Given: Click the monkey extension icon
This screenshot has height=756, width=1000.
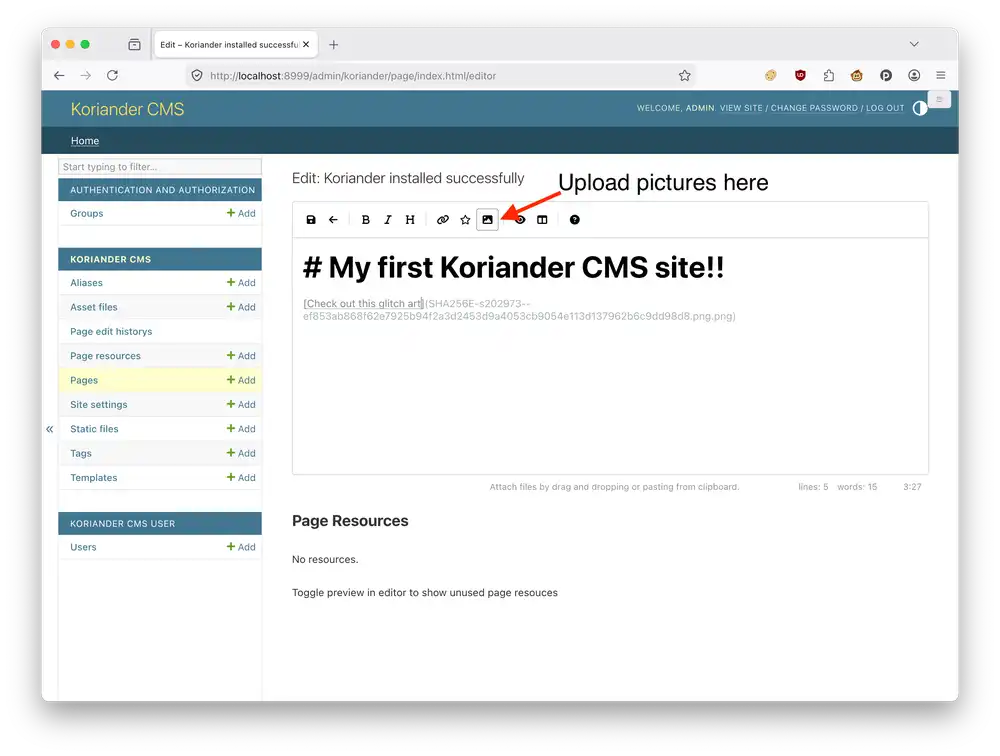Looking at the screenshot, I should pyautogui.click(x=857, y=75).
